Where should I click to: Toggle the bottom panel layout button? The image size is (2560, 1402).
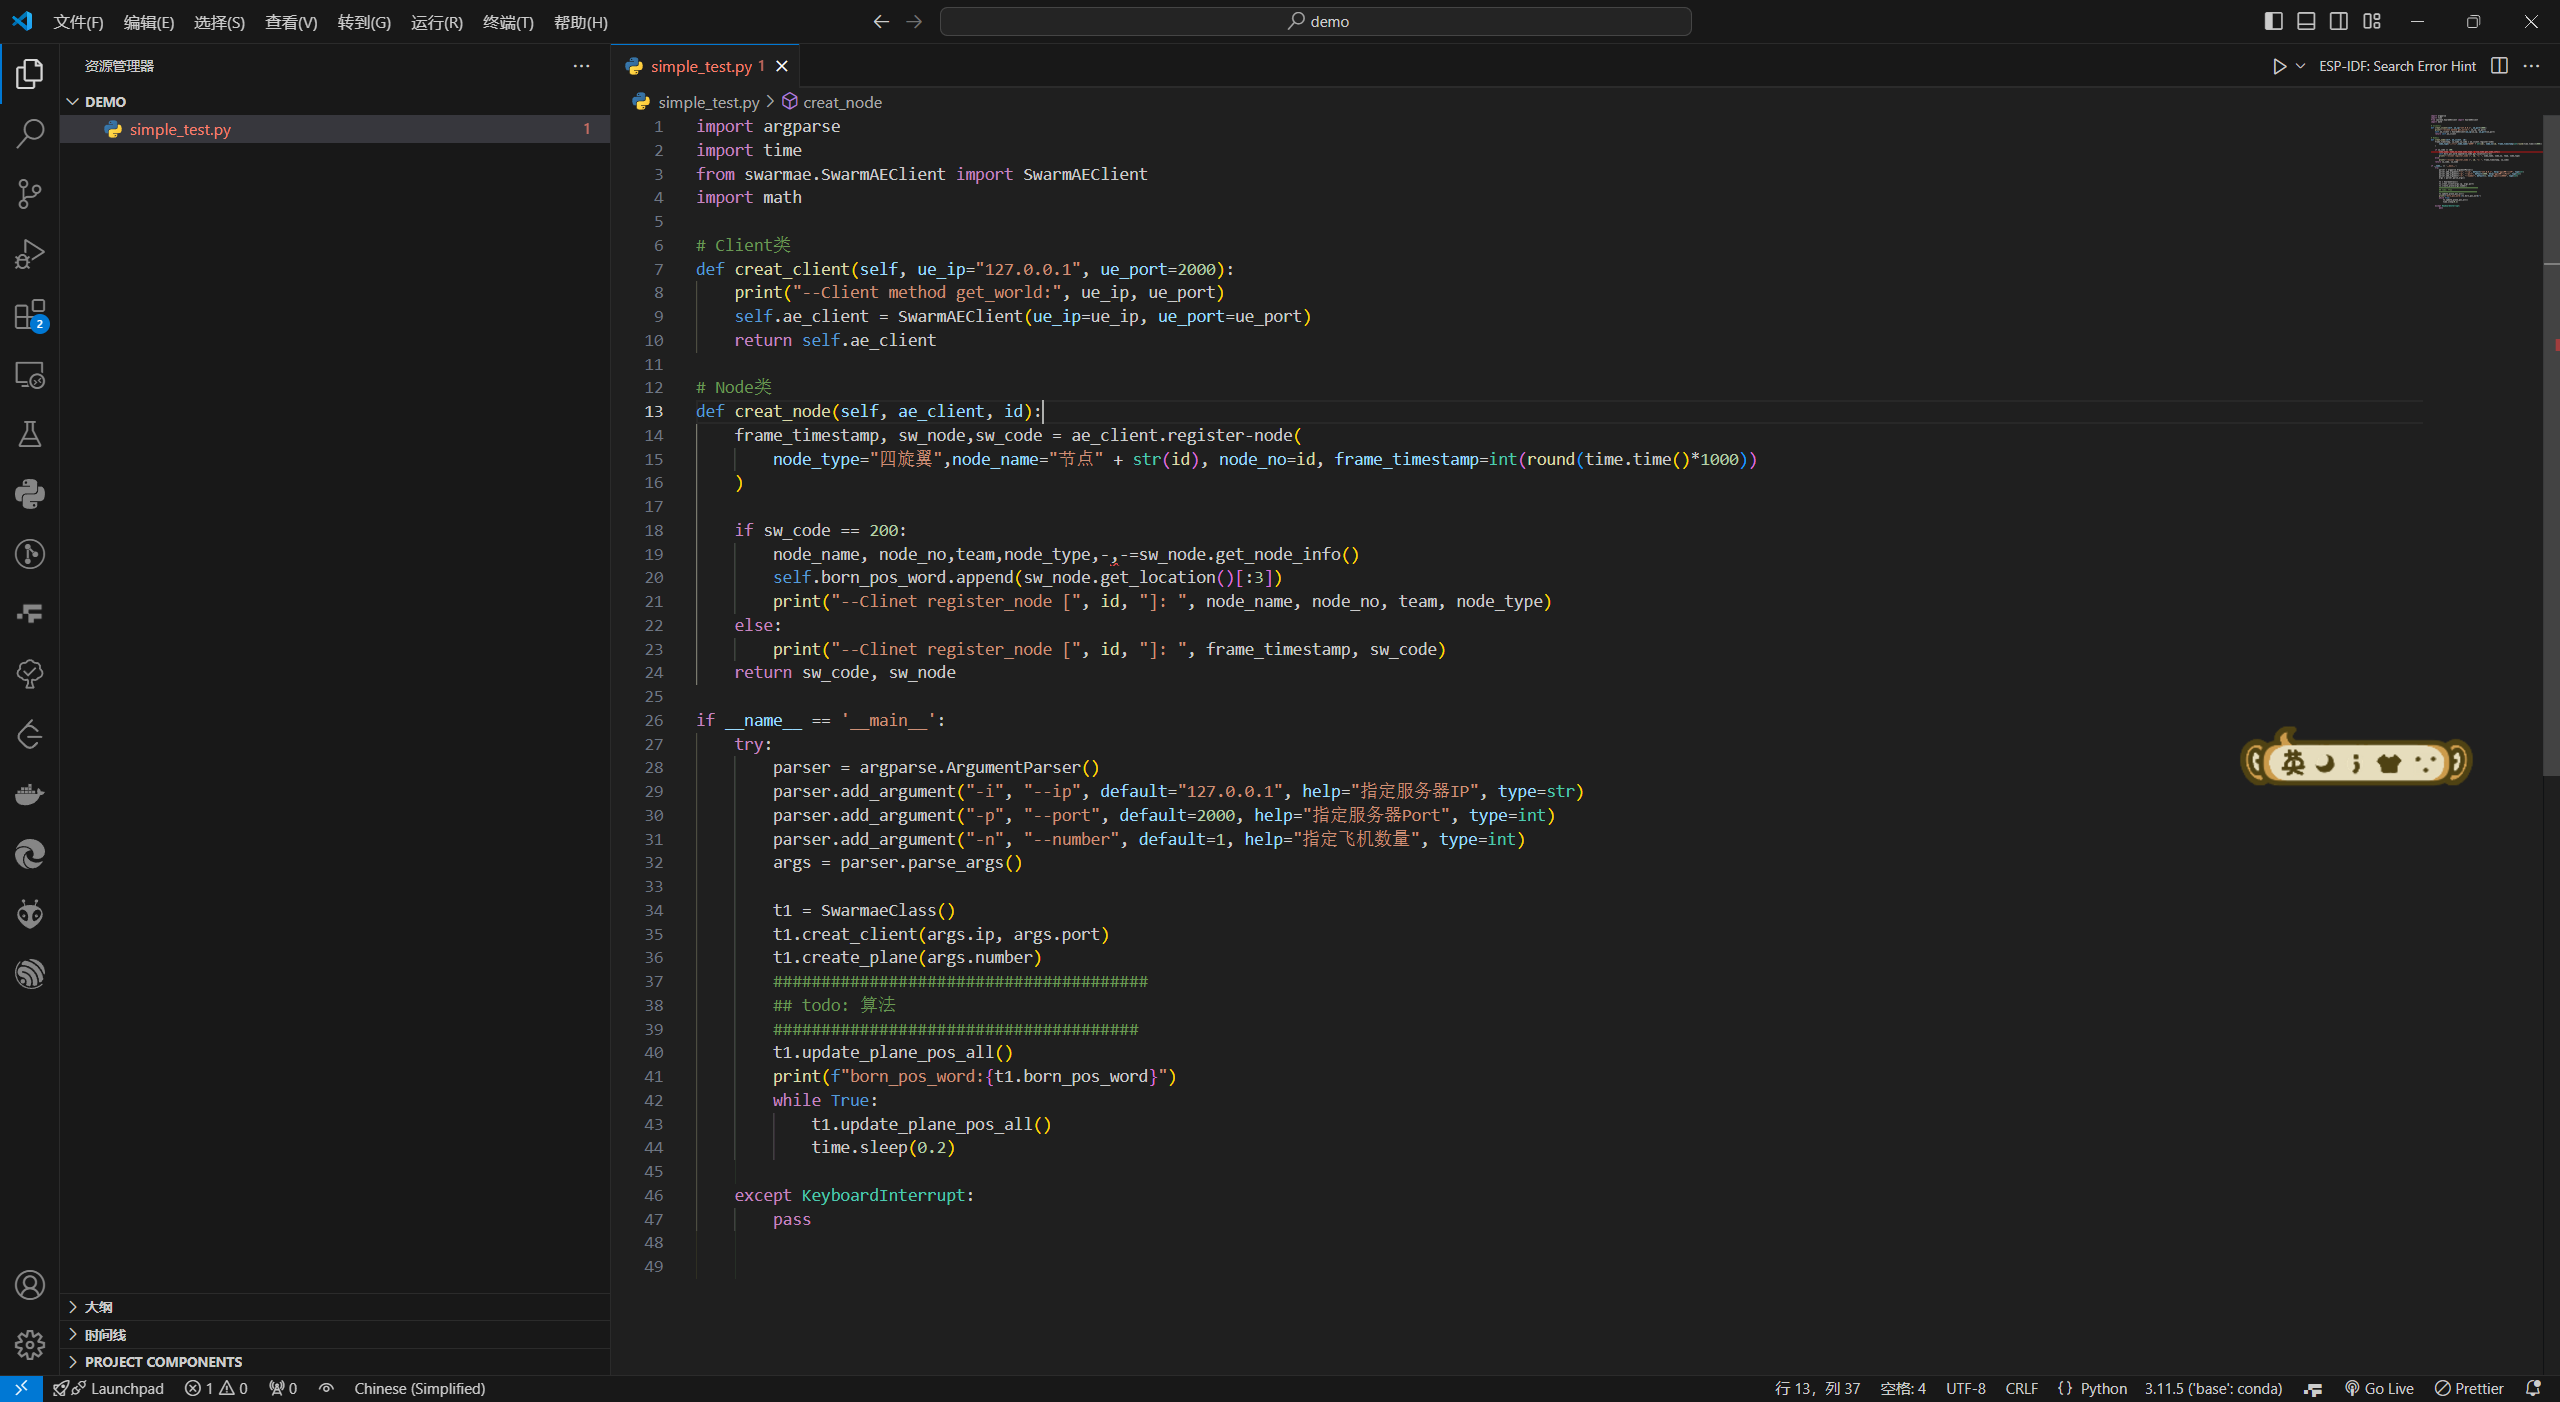[x=2306, y=21]
